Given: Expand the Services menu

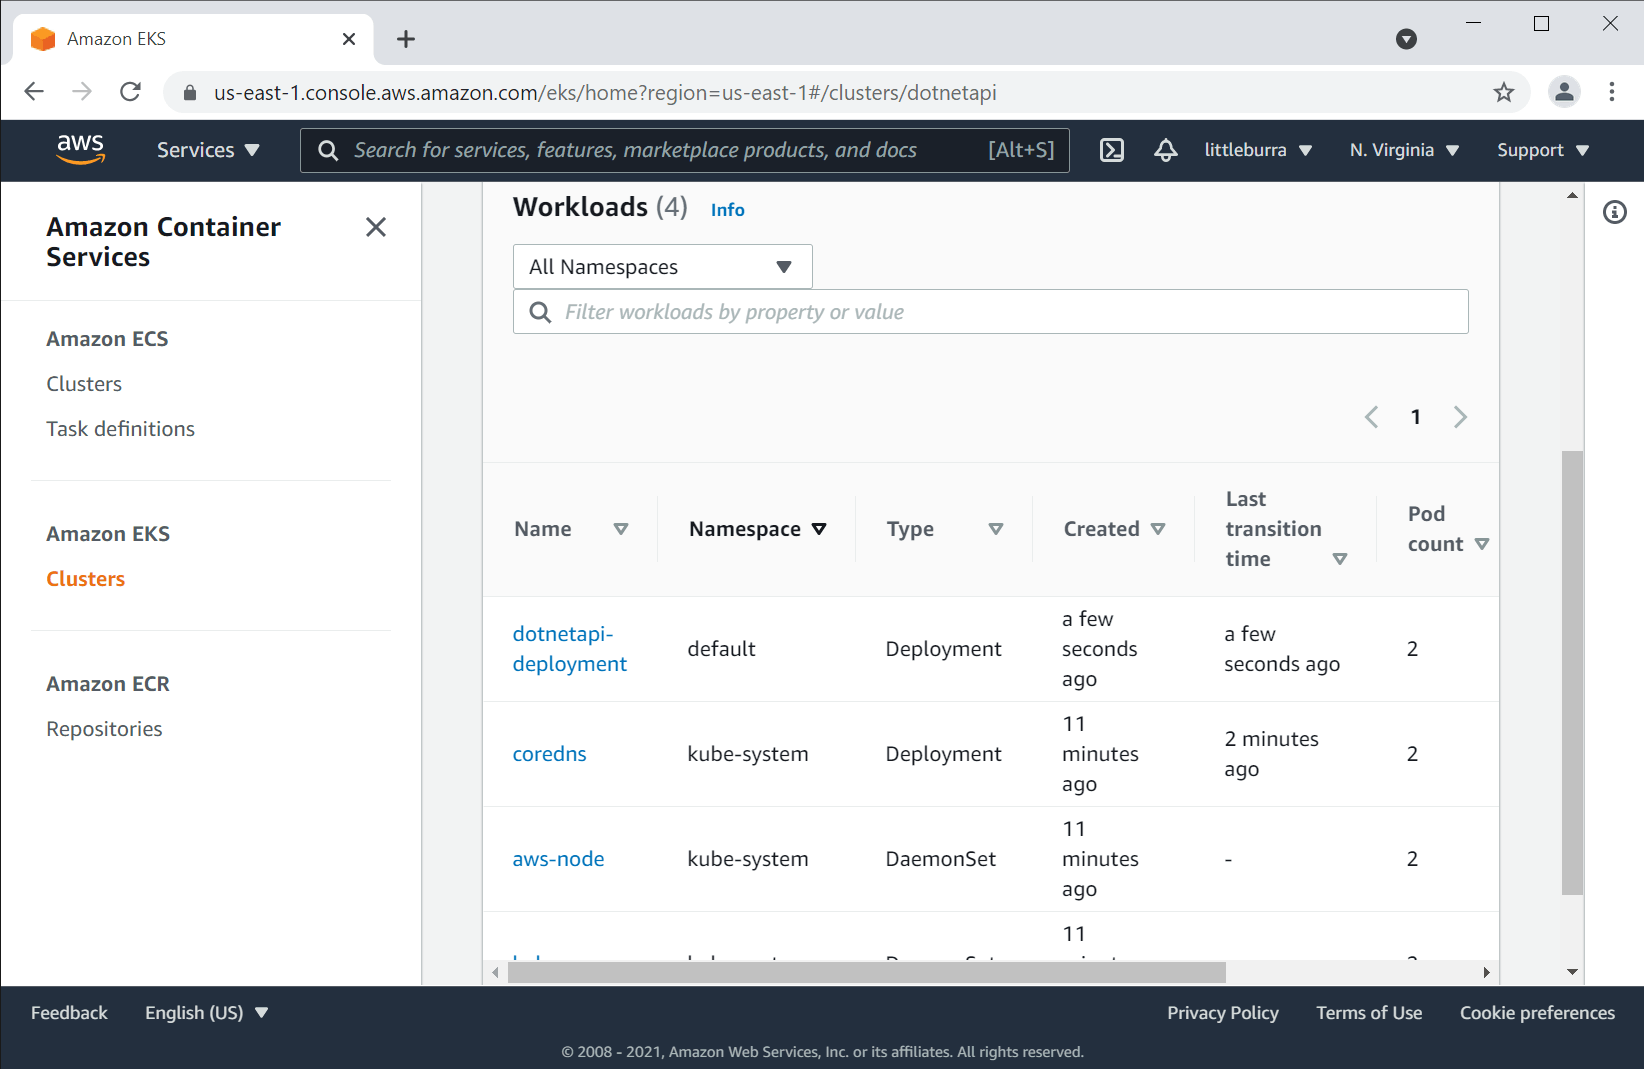Looking at the screenshot, I should [208, 150].
